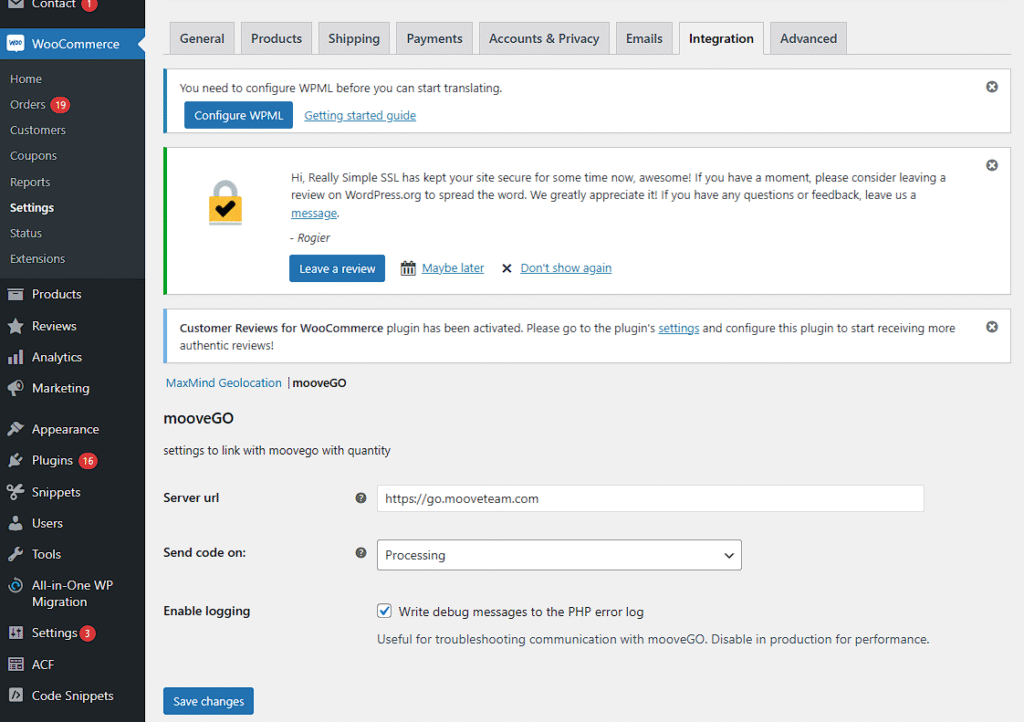Open the Send code on dropdown
The height and width of the screenshot is (722, 1024).
tap(559, 555)
